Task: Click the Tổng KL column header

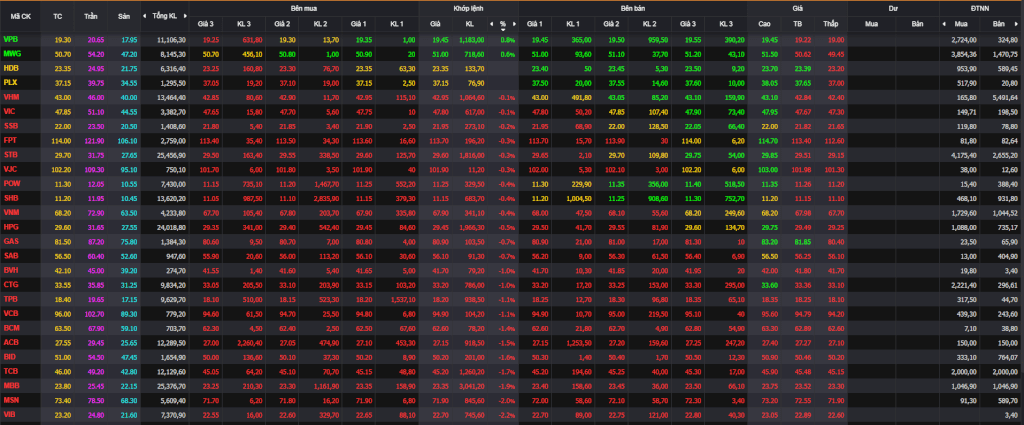Action: pos(165,16)
